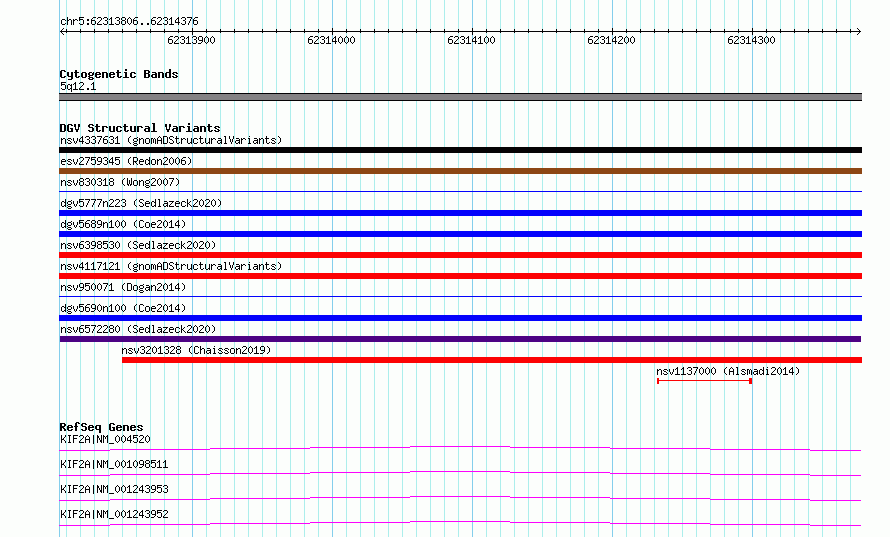The height and width of the screenshot is (537, 890).
Task: Open variant nsv950071 (Dogan2014) label
Action: [x=123, y=287]
